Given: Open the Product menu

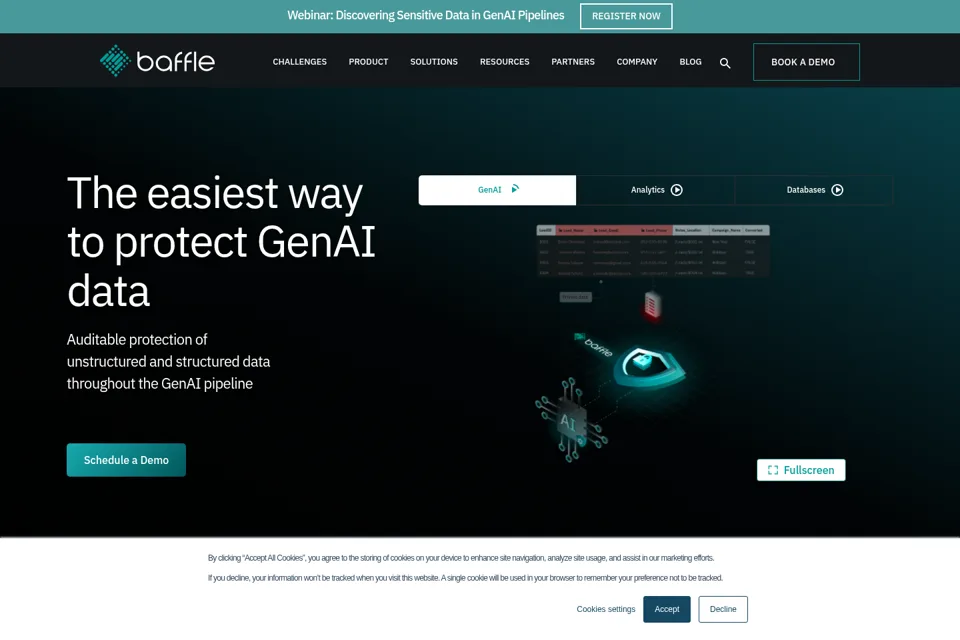Looking at the screenshot, I should pyautogui.click(x=369, y=62).
